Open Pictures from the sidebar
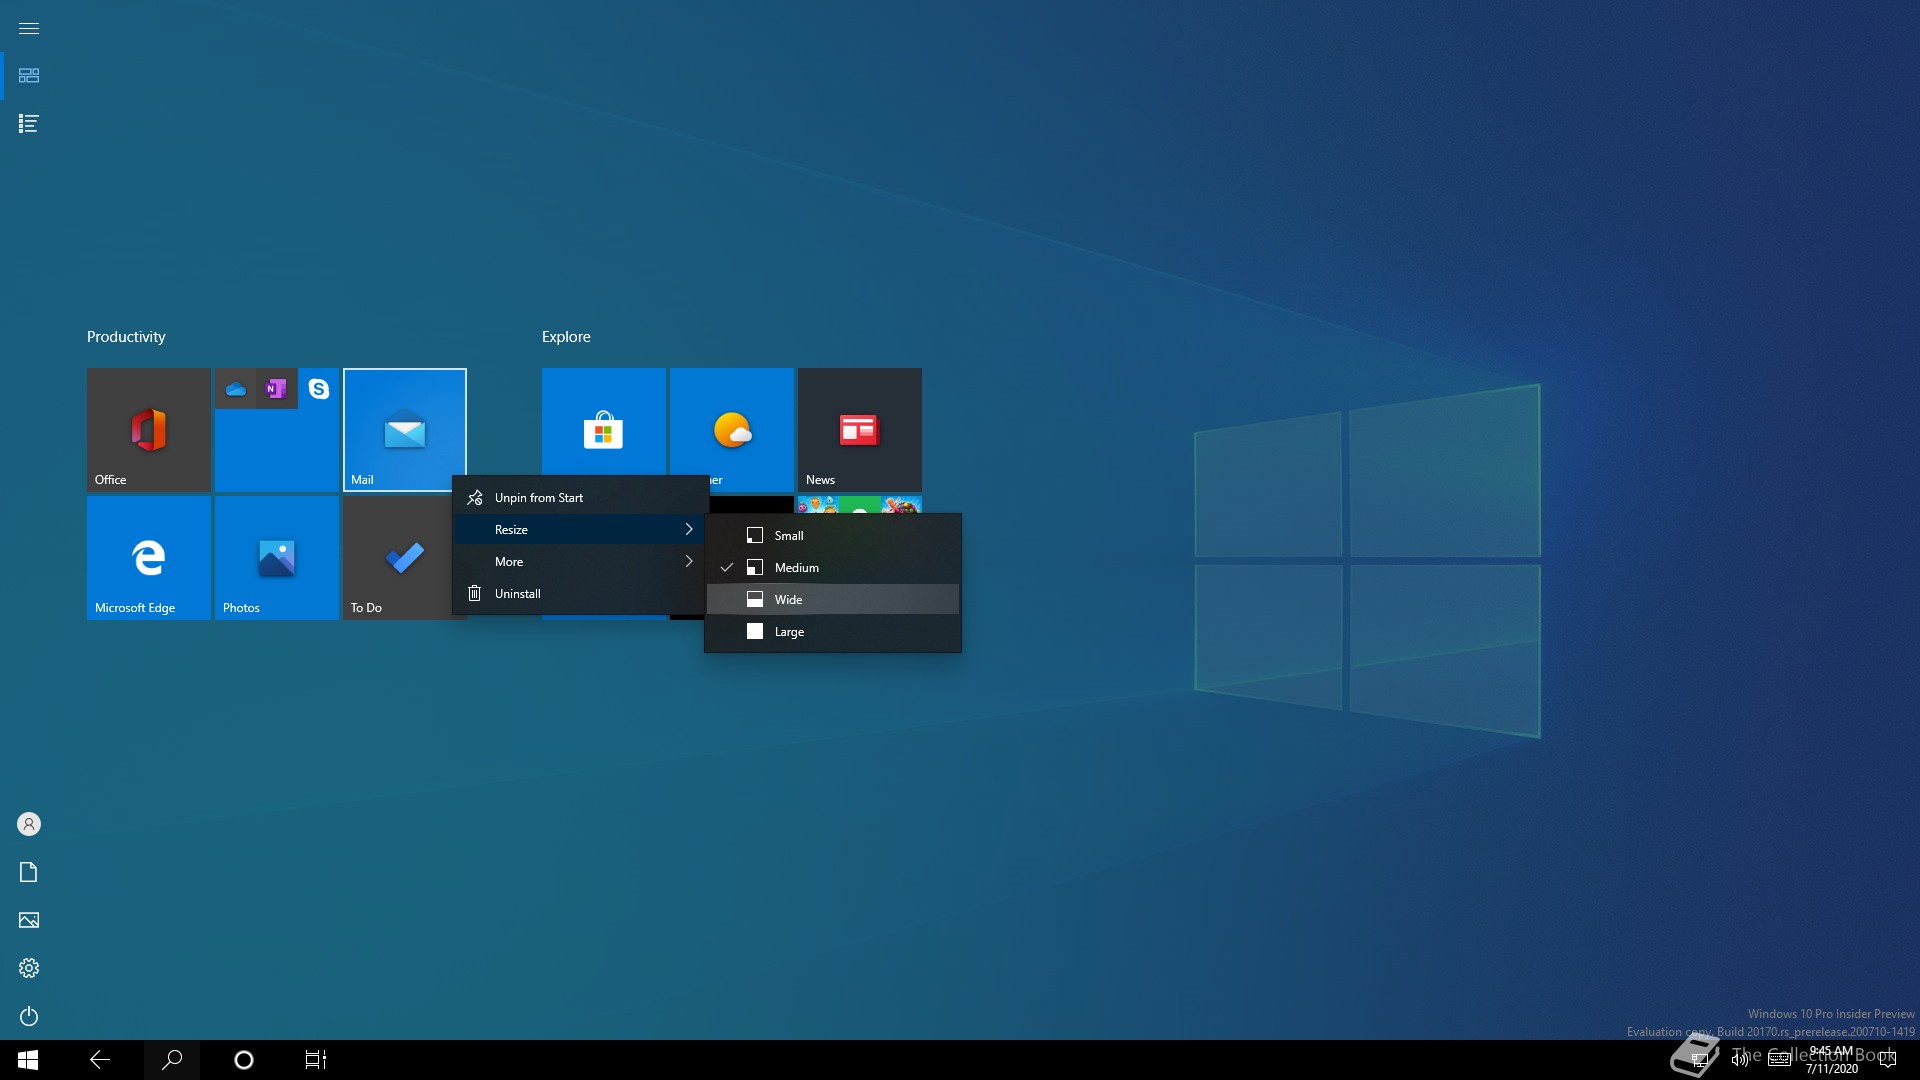This screenshot has width=1920, height=1080. [x=29, y=920]
